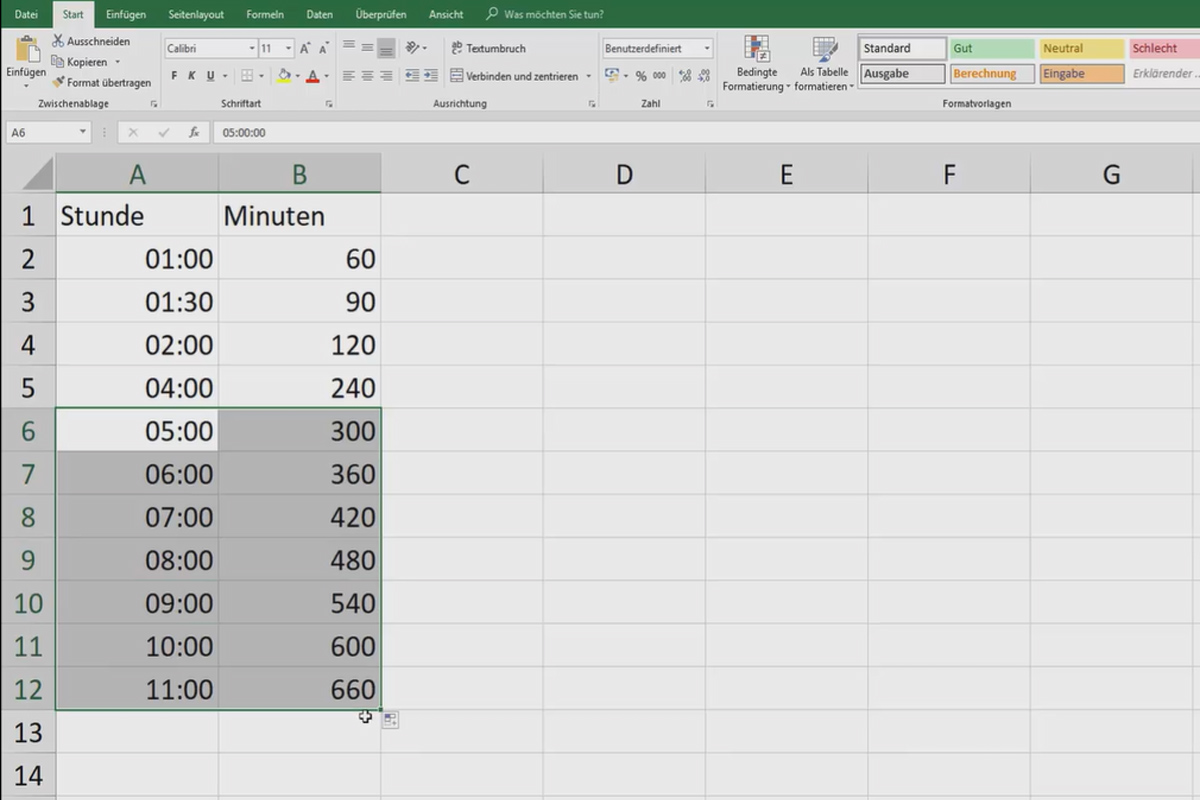1200x800 pixels.
Task: Switch to the Daten tab
Action: (319, 14)
